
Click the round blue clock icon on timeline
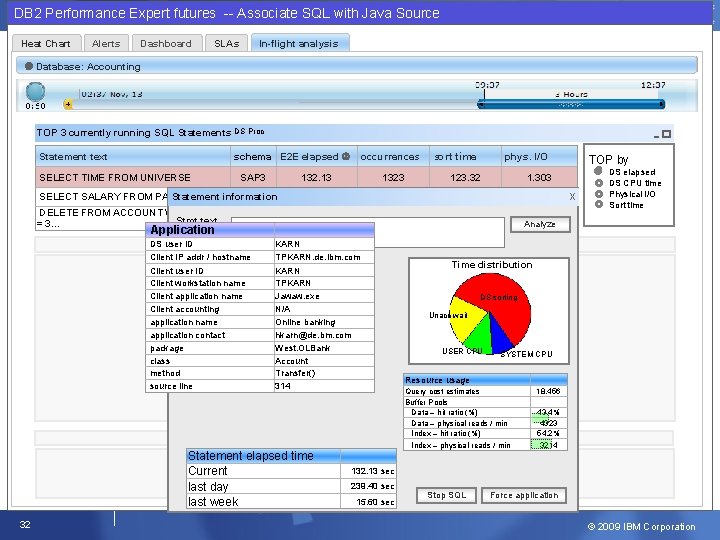tap(35, 91)
